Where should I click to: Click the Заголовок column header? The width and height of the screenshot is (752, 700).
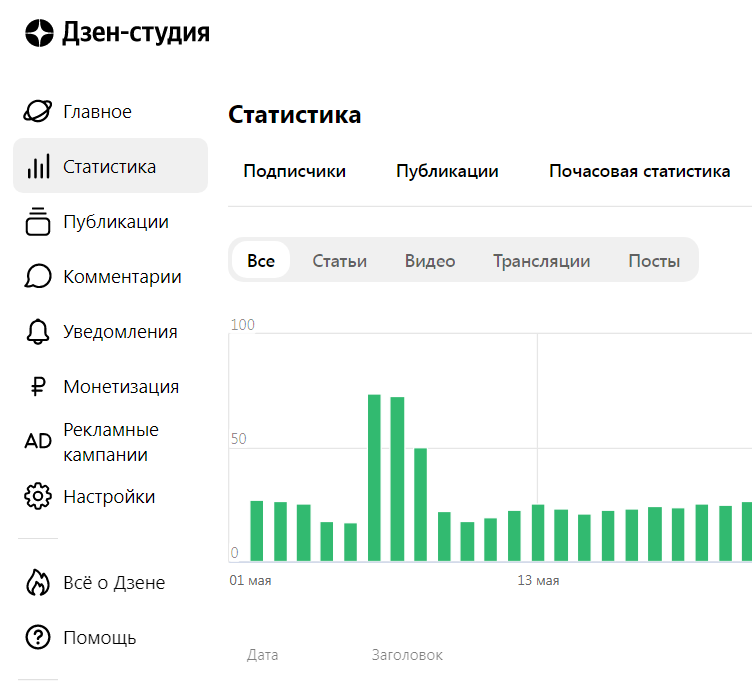(407, 655)
